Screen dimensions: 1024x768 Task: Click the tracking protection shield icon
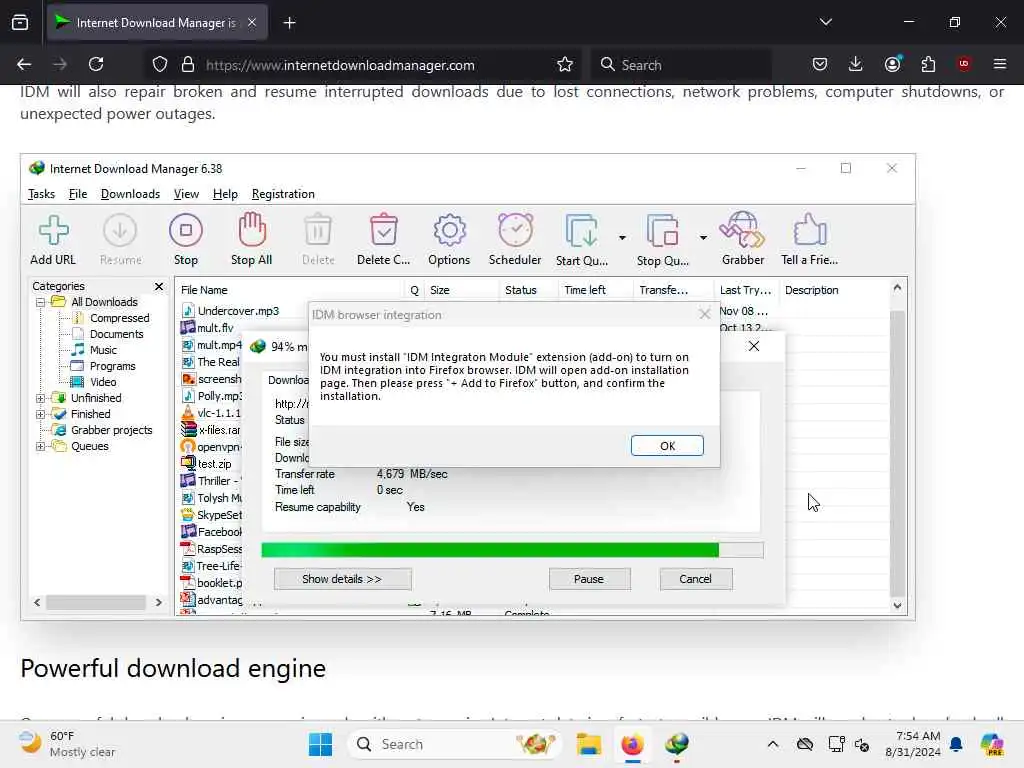coord(160,65)
